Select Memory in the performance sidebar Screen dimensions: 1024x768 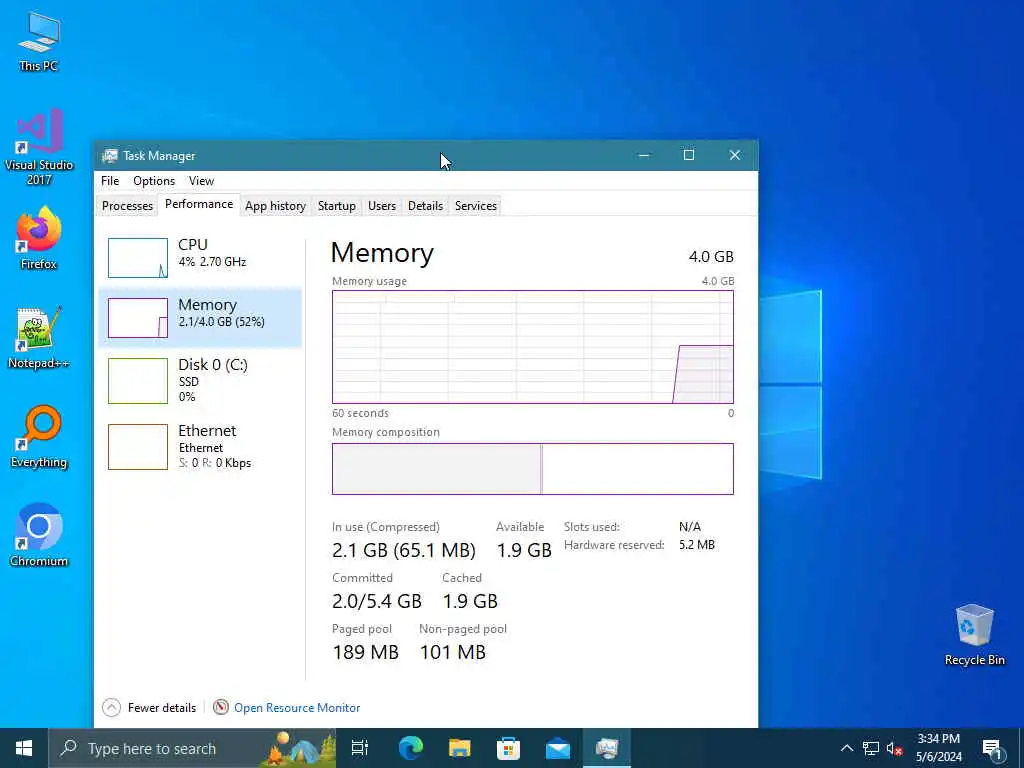[x=200, y=318]
